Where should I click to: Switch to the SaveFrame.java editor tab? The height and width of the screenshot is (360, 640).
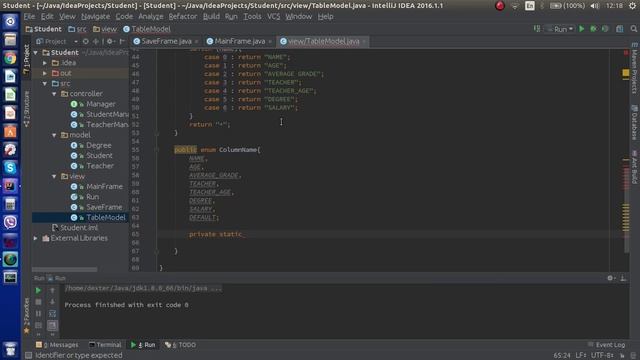pos(166,41)
